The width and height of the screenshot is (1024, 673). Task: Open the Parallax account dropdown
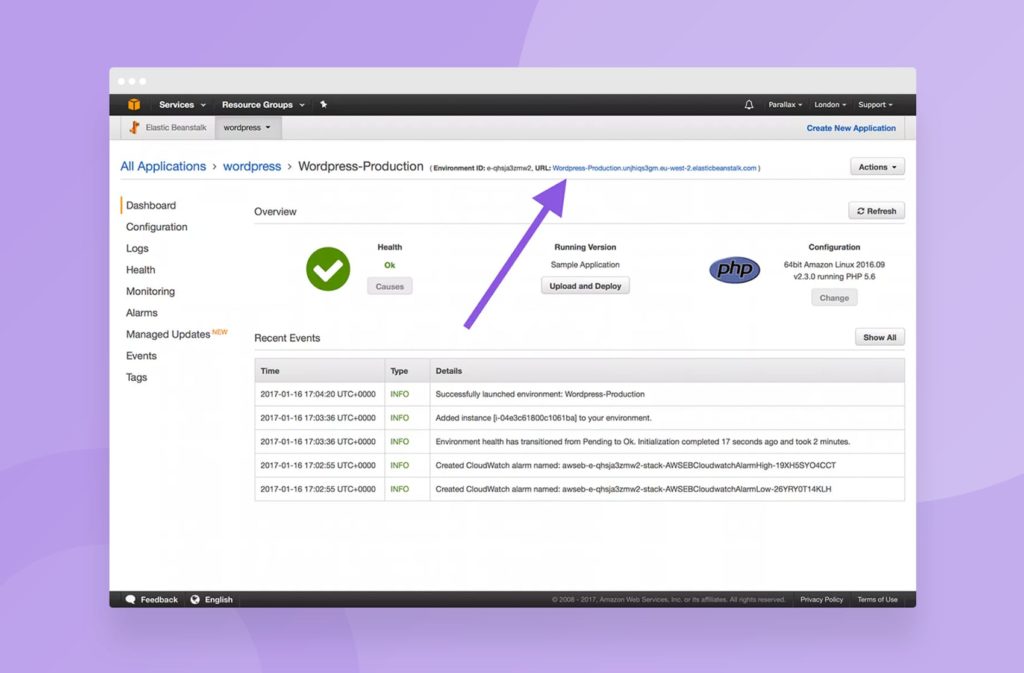785,104
